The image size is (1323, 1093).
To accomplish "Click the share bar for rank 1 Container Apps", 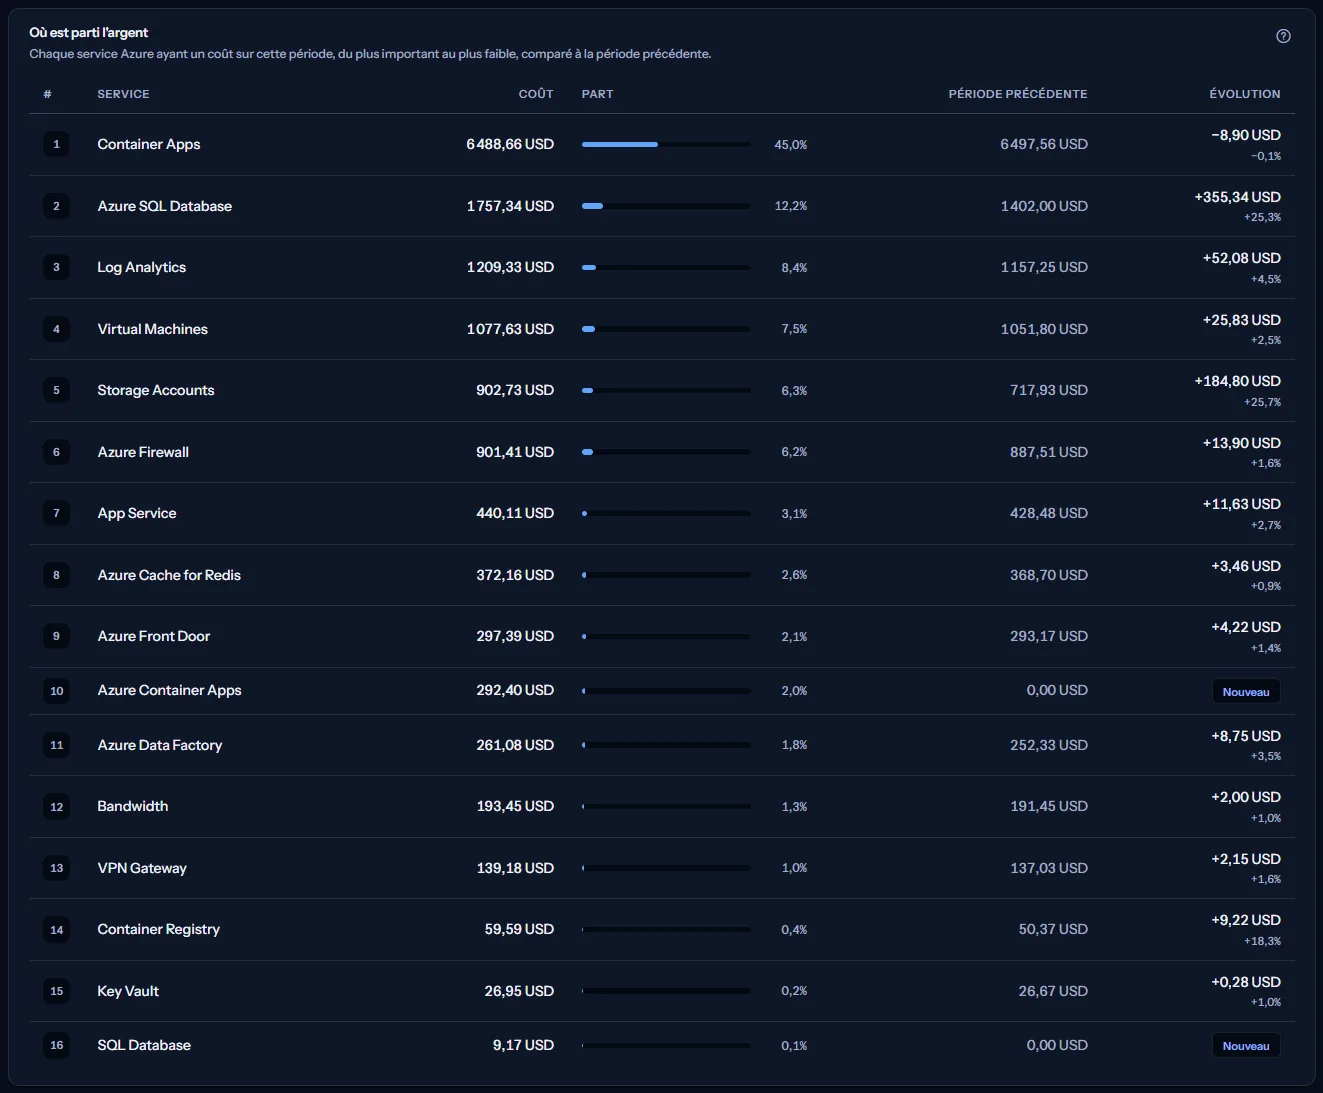I will point(666,145).
